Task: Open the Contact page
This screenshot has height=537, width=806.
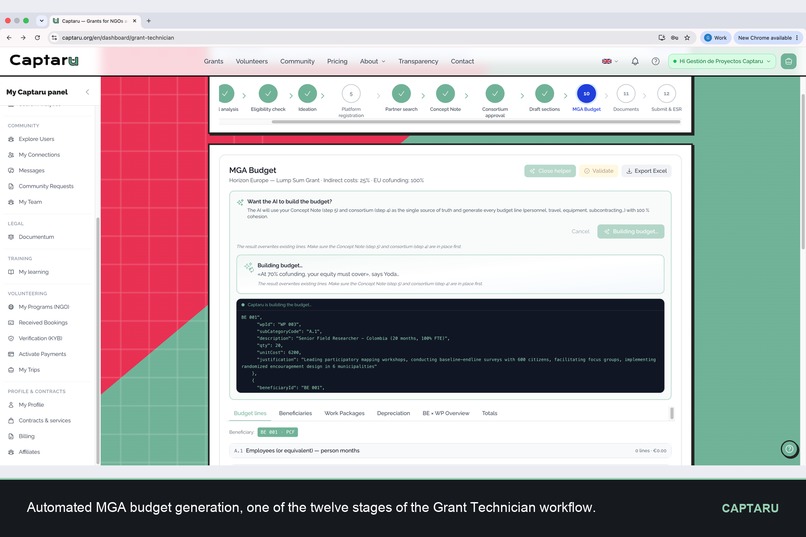Action: pos(463,61)
